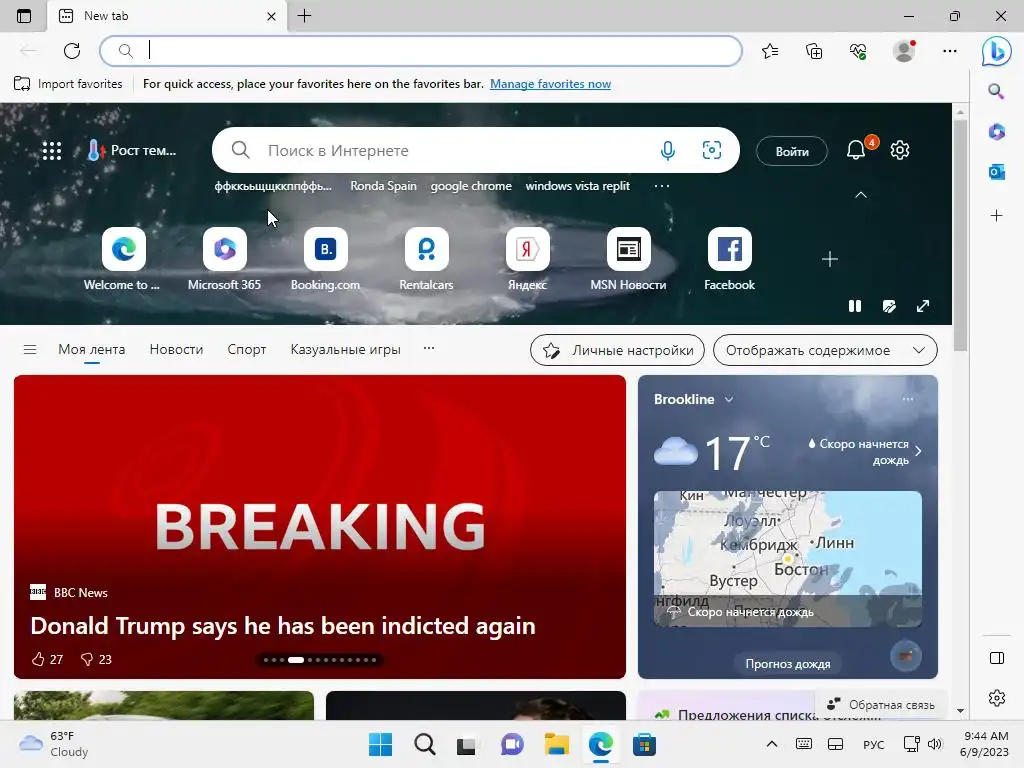Click the Личные настройки button
The width and height of the screenshot is (1024, 768).
click(x=617, y=350)
